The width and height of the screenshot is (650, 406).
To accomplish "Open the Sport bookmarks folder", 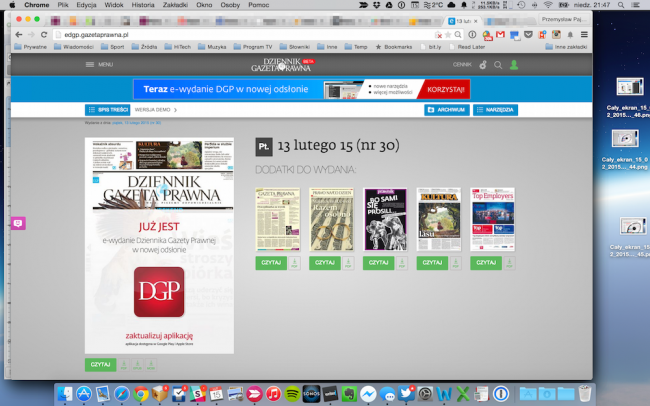I will (x=112, y=47).
